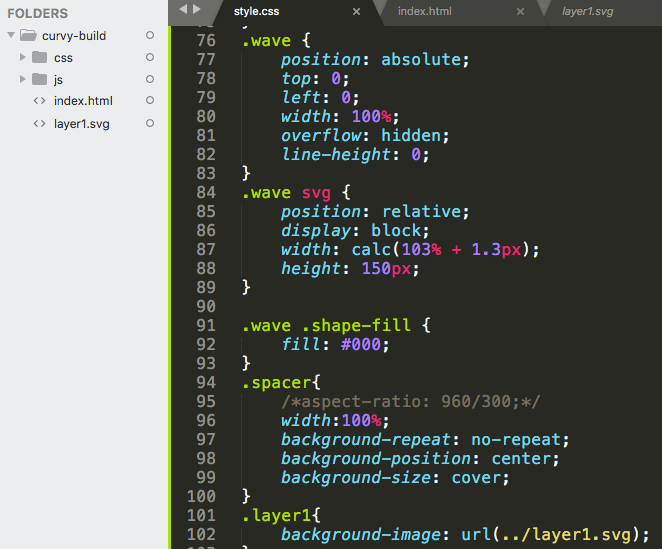Close the index.html tab
This screenshot has width=662, height=549.
[x=521, y=12]
